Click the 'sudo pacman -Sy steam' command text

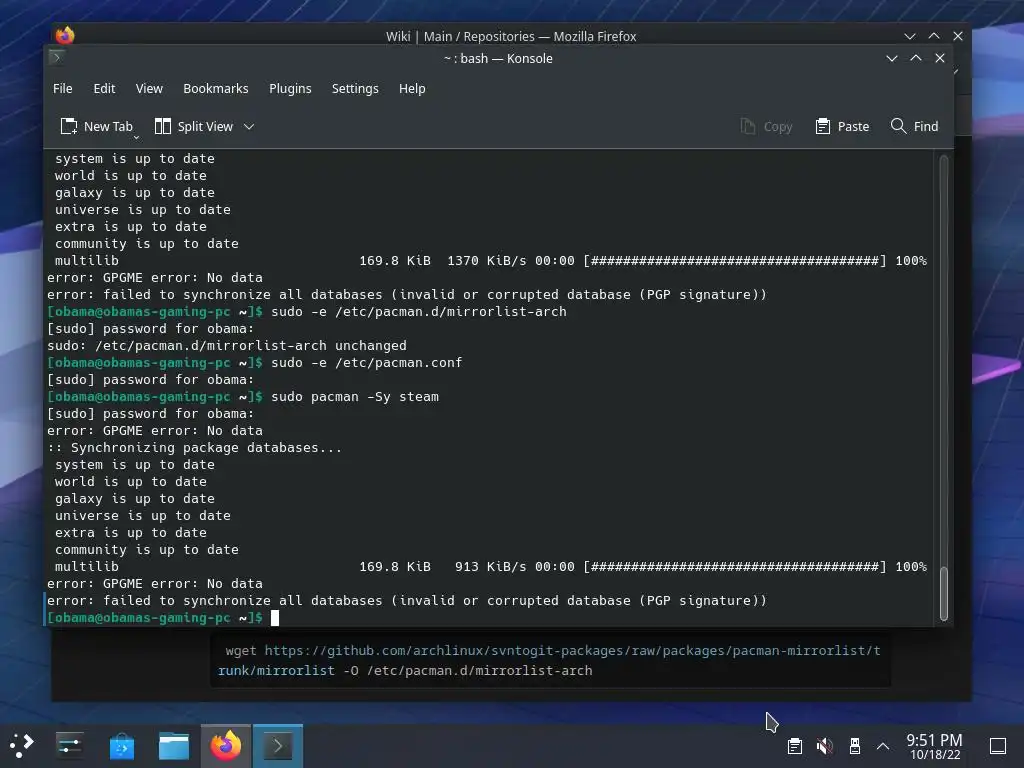click(x=355, y=396)
